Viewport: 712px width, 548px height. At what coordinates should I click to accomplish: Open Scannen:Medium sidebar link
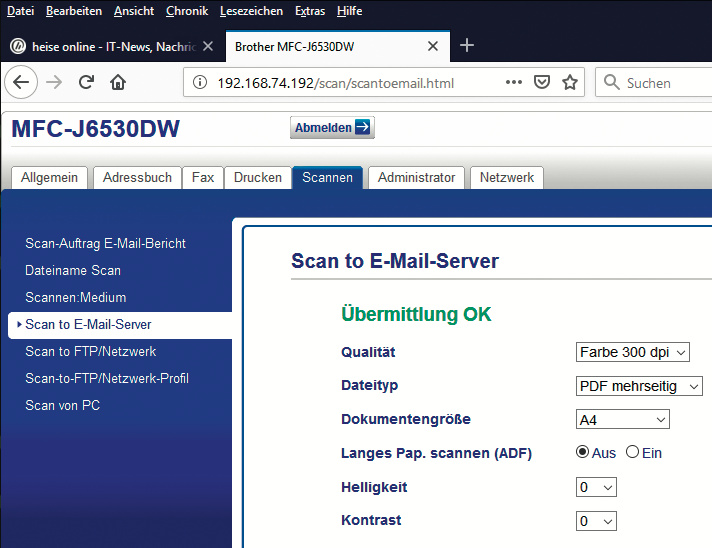point(76,297)
